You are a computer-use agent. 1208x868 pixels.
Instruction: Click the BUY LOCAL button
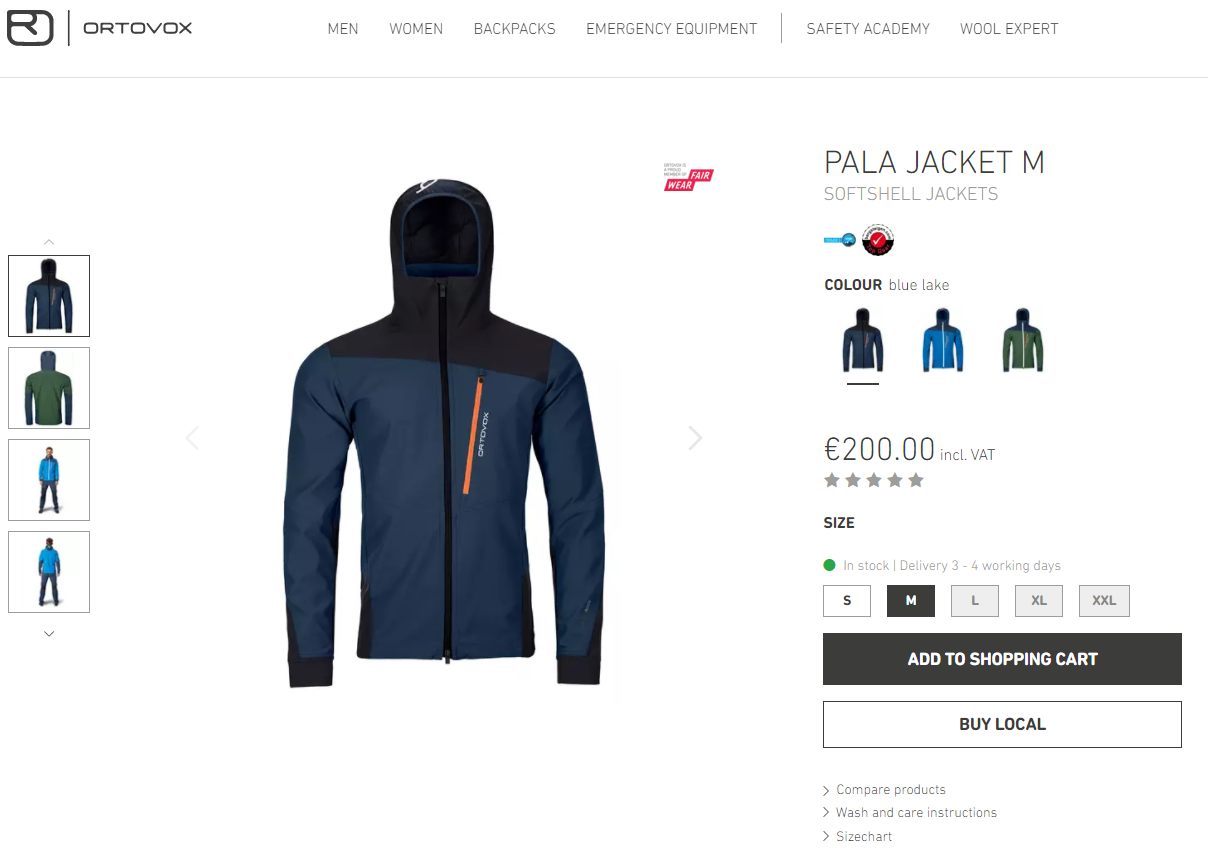[x=1002, y=724]
